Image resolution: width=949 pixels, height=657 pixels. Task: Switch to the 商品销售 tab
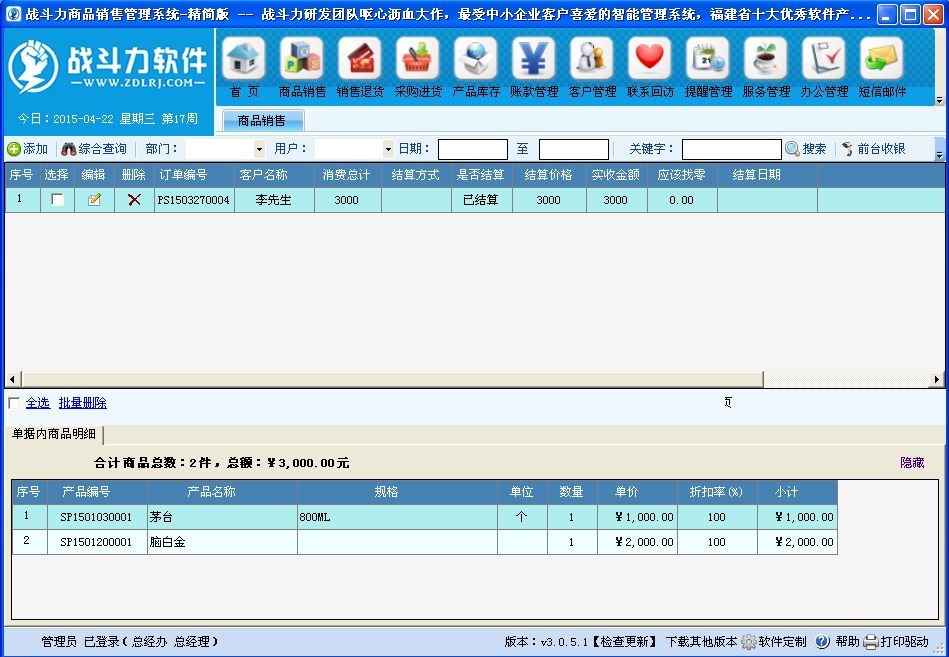pyautogui.click(x=261, y=120)
